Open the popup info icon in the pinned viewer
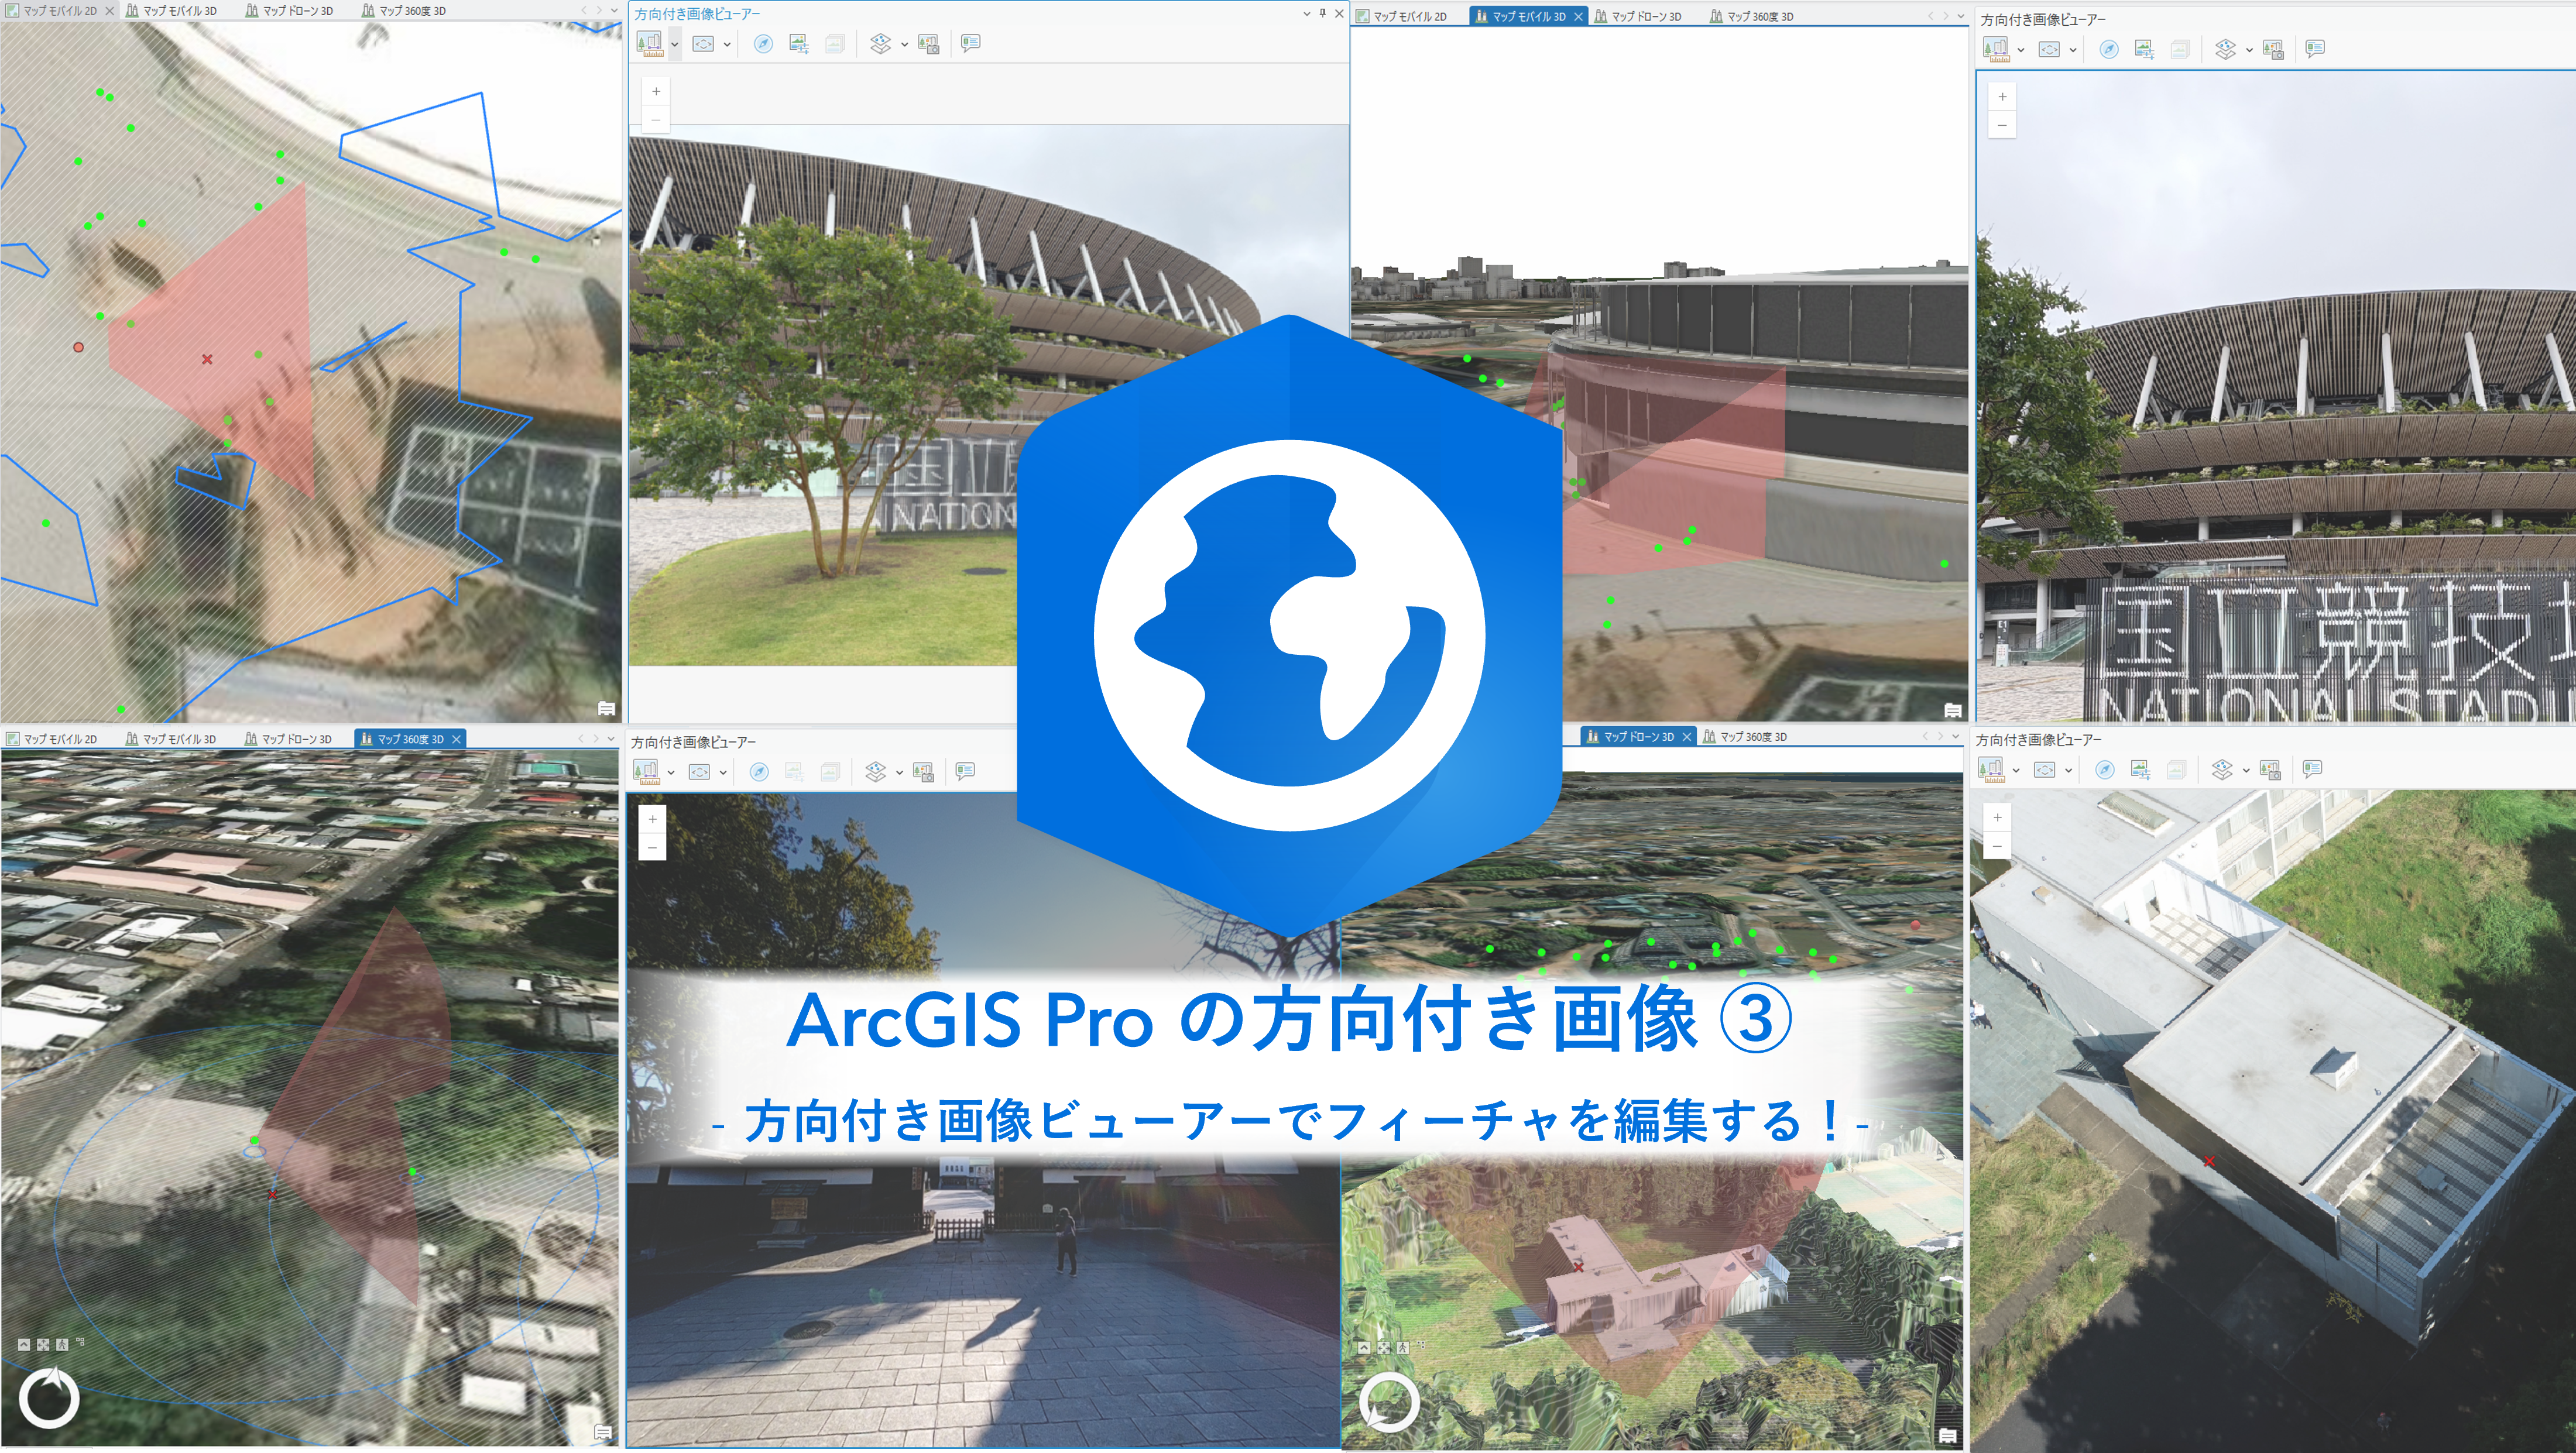The image size is (2576, 1453). coord(970,43)
